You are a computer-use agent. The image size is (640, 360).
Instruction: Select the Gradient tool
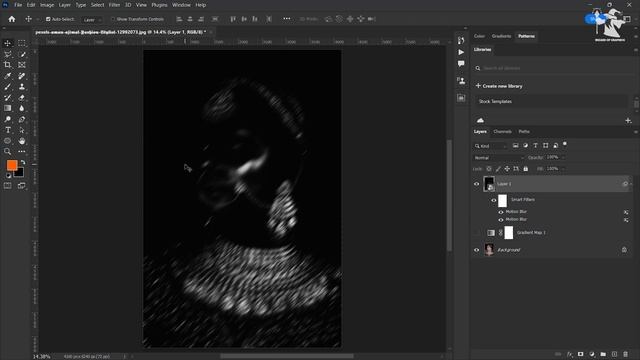click(x=7, y=108)
